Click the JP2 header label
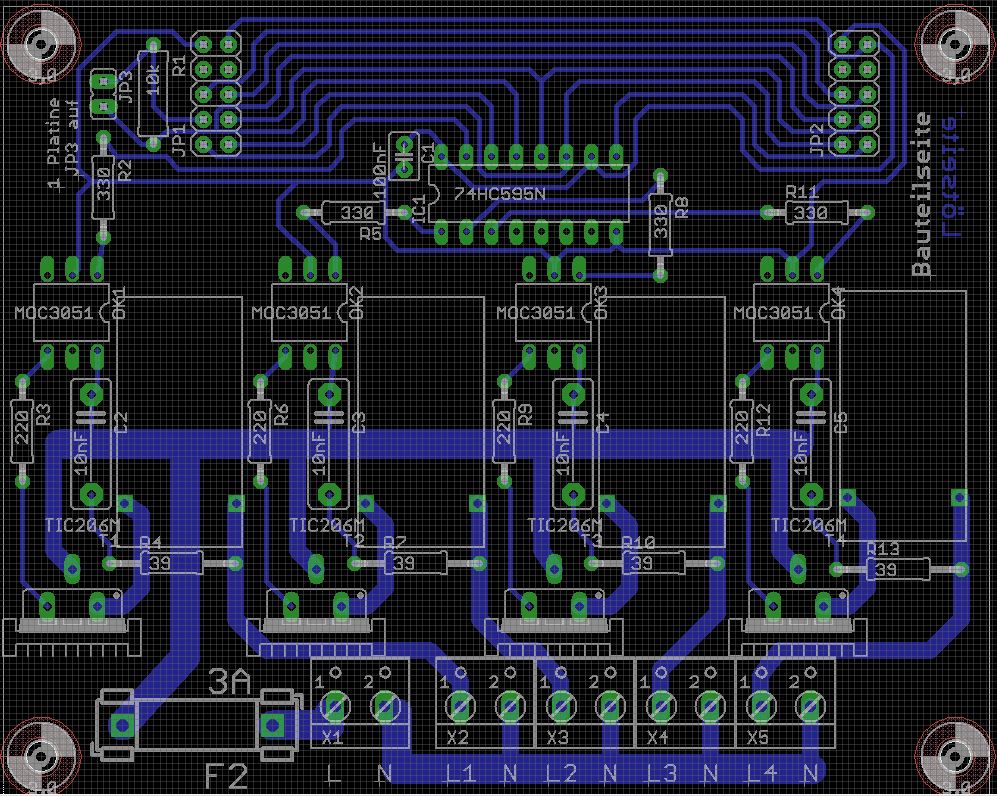Viewport: 997px width, 796px height. [818, 141]
